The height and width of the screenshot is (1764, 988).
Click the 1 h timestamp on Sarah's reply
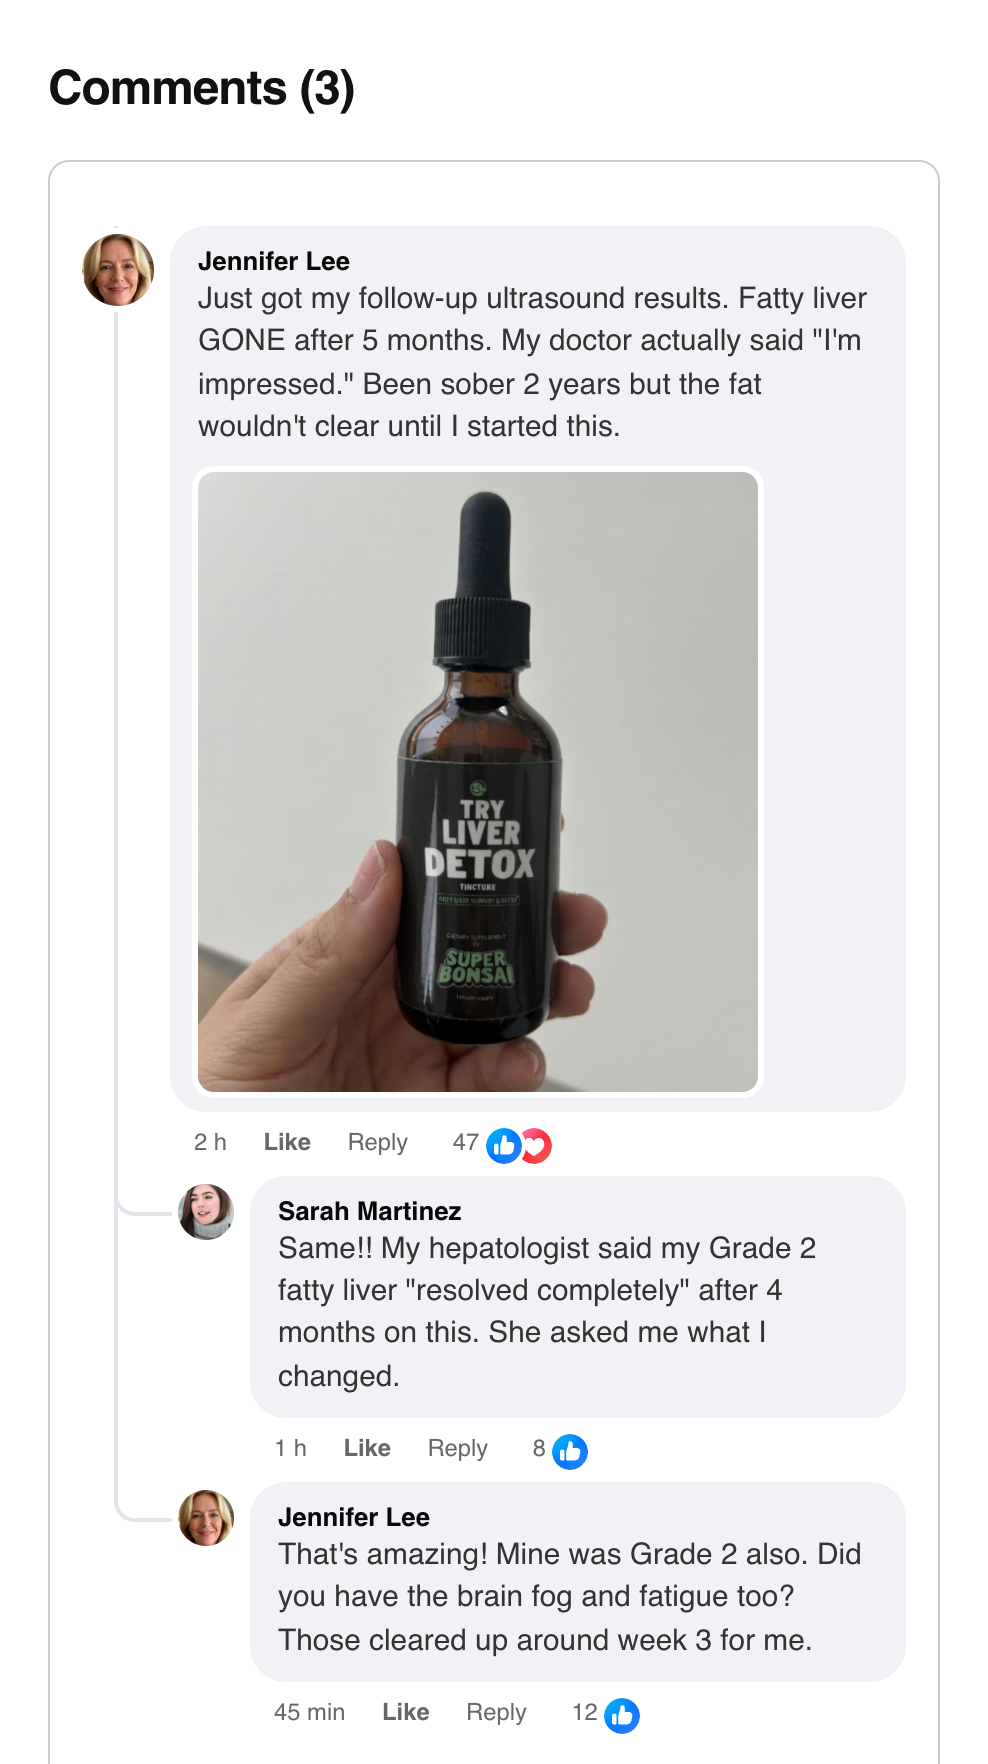[x=290, y=1448]
